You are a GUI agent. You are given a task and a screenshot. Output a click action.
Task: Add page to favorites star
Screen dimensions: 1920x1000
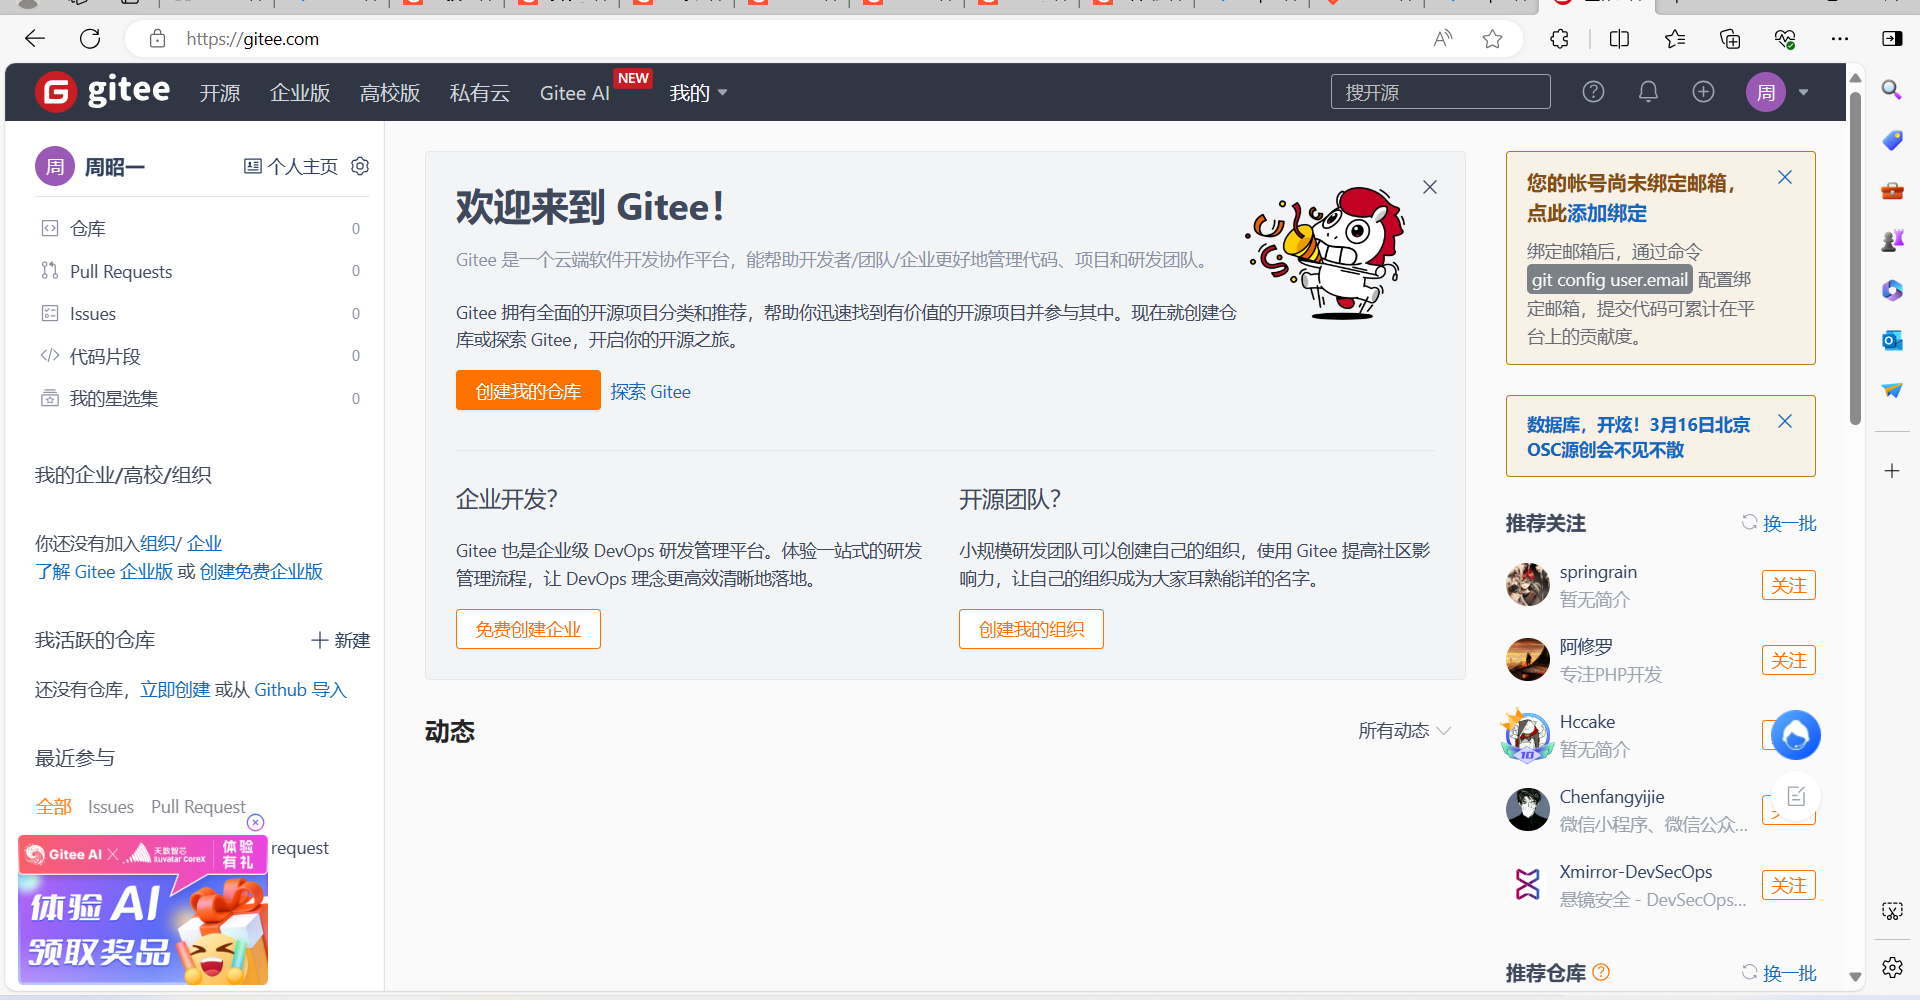coord(1493,39)
